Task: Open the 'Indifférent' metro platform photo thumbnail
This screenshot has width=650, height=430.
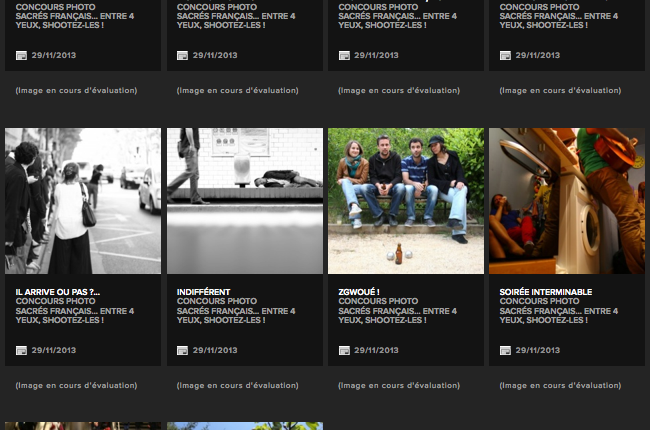Action: tap(245, 201)
